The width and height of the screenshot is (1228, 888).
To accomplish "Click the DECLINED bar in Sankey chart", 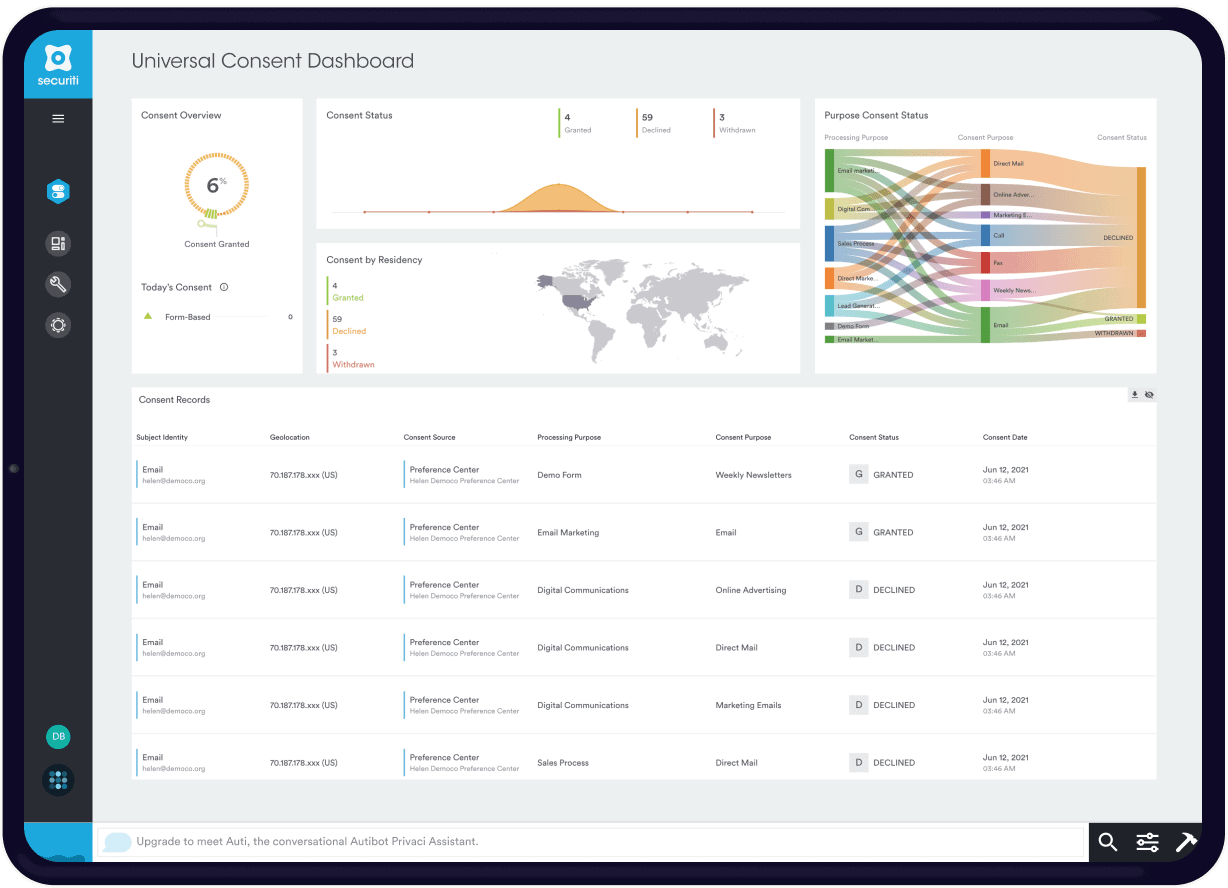I will tap(1141, 238).
